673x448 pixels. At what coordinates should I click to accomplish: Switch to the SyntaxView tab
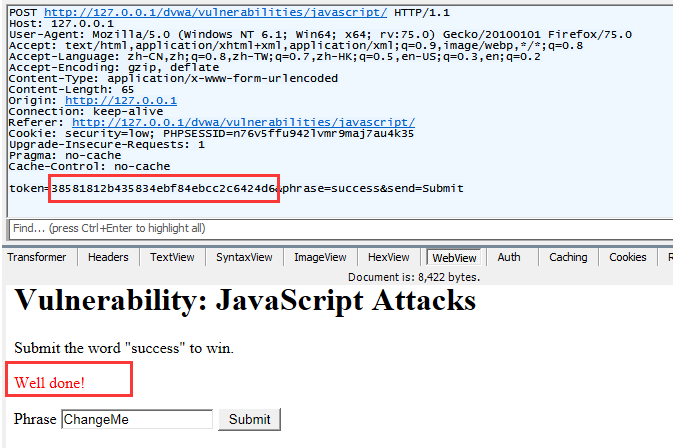[x=244, y=258]
